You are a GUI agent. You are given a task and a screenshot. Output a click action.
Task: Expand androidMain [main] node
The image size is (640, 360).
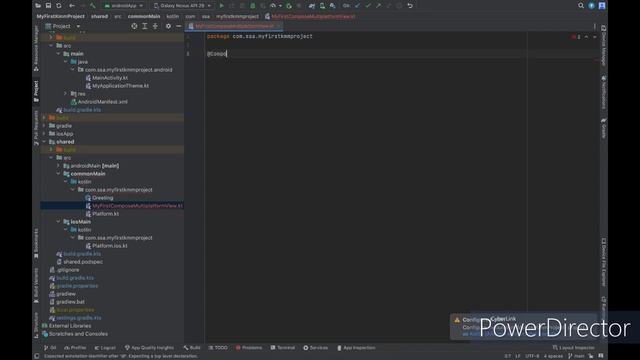(x=58, y=166)
